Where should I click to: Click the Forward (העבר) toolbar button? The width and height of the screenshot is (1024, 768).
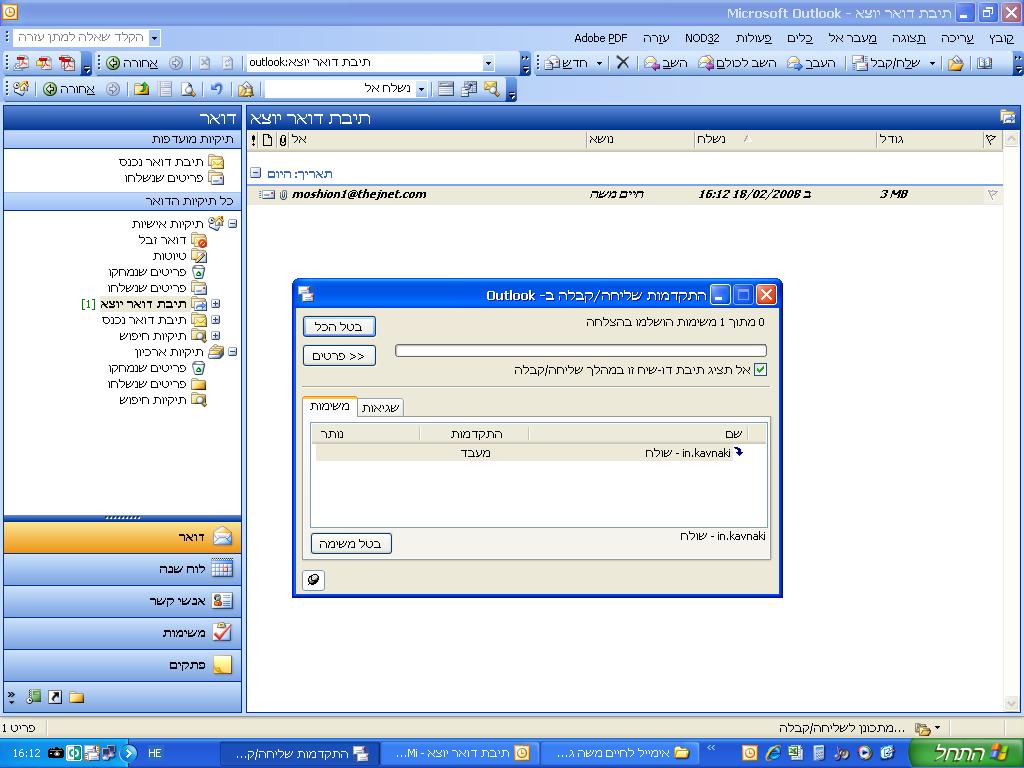pos(812,63)
